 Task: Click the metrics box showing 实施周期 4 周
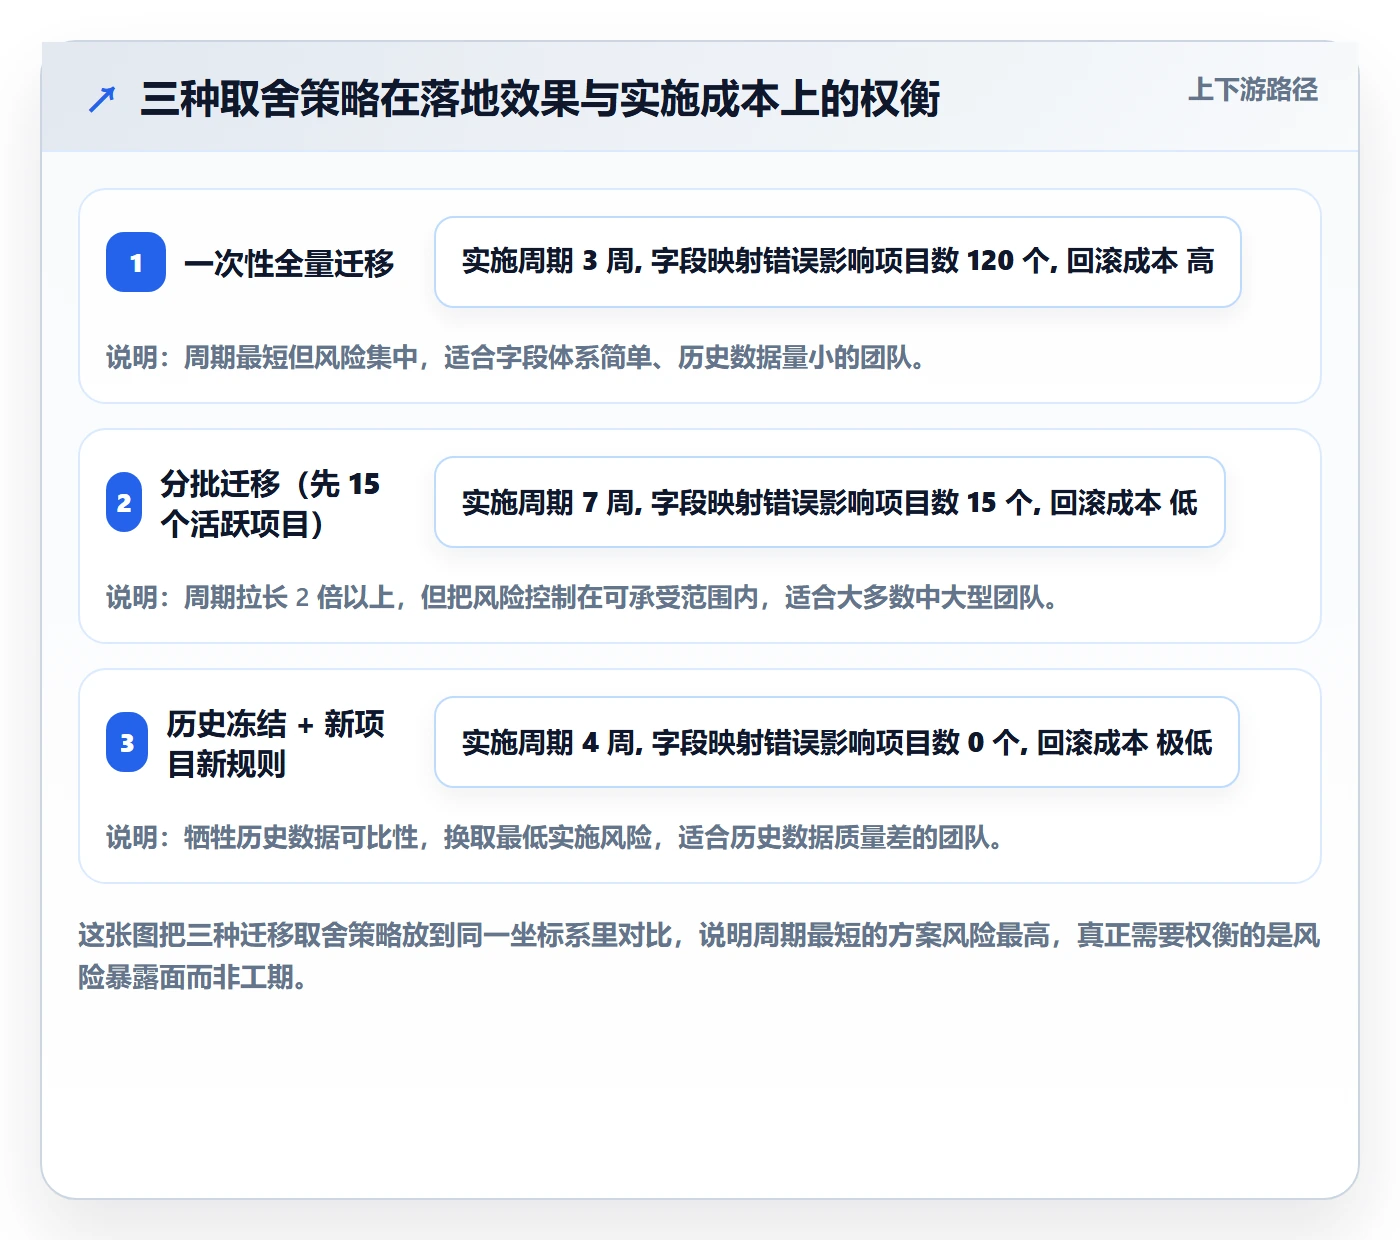pyautogui.click(x=837, y=742)
